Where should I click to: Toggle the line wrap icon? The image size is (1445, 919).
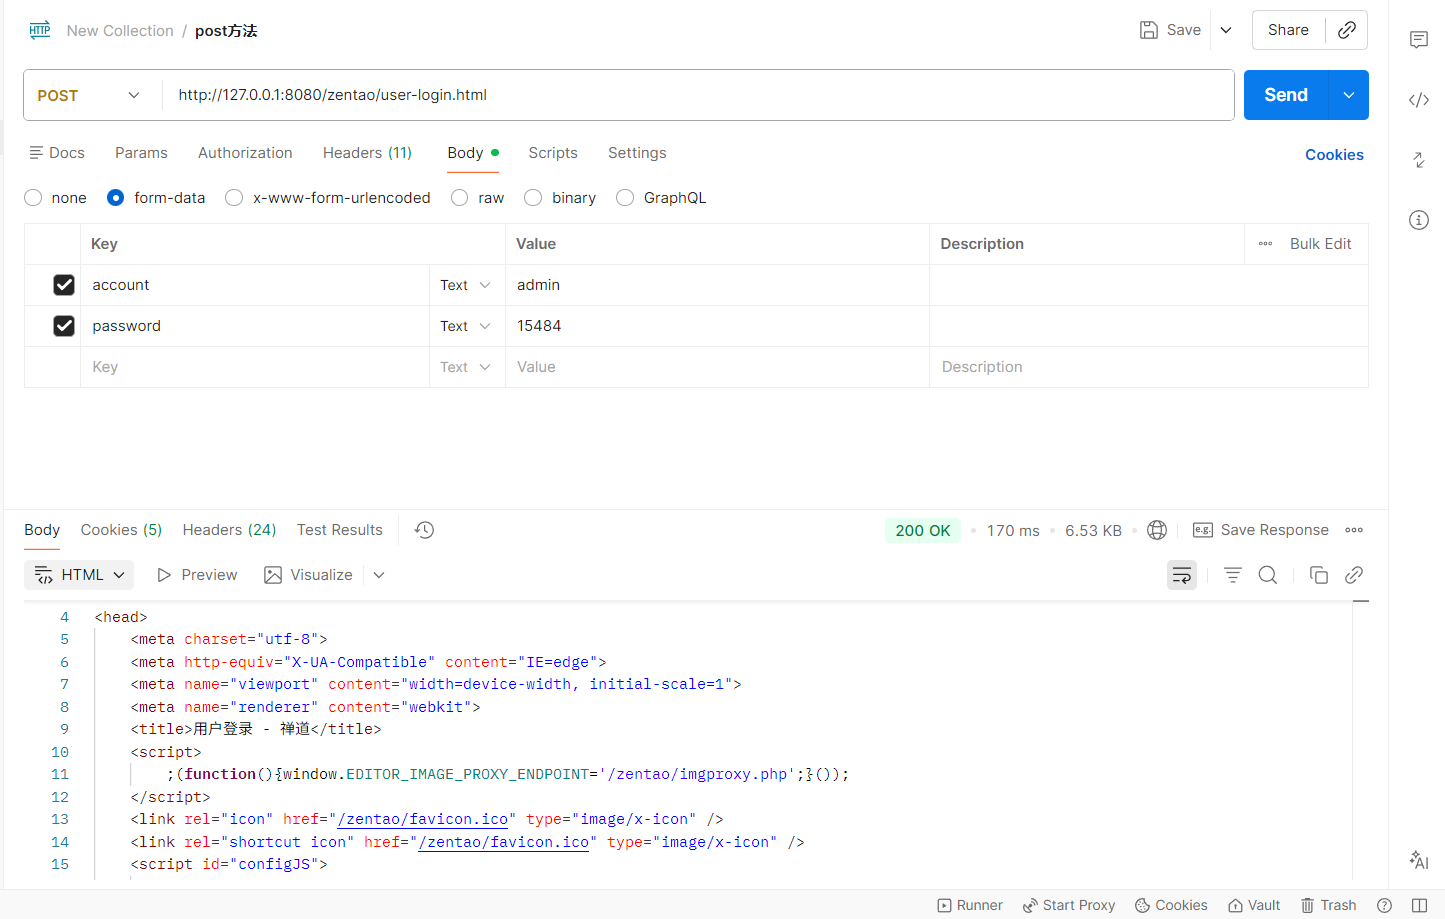[1182, 575]
